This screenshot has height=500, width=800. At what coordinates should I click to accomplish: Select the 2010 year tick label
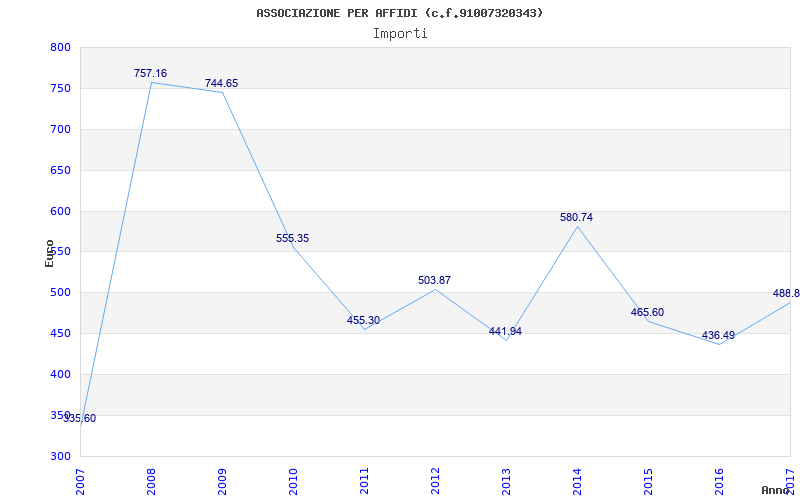293,482
